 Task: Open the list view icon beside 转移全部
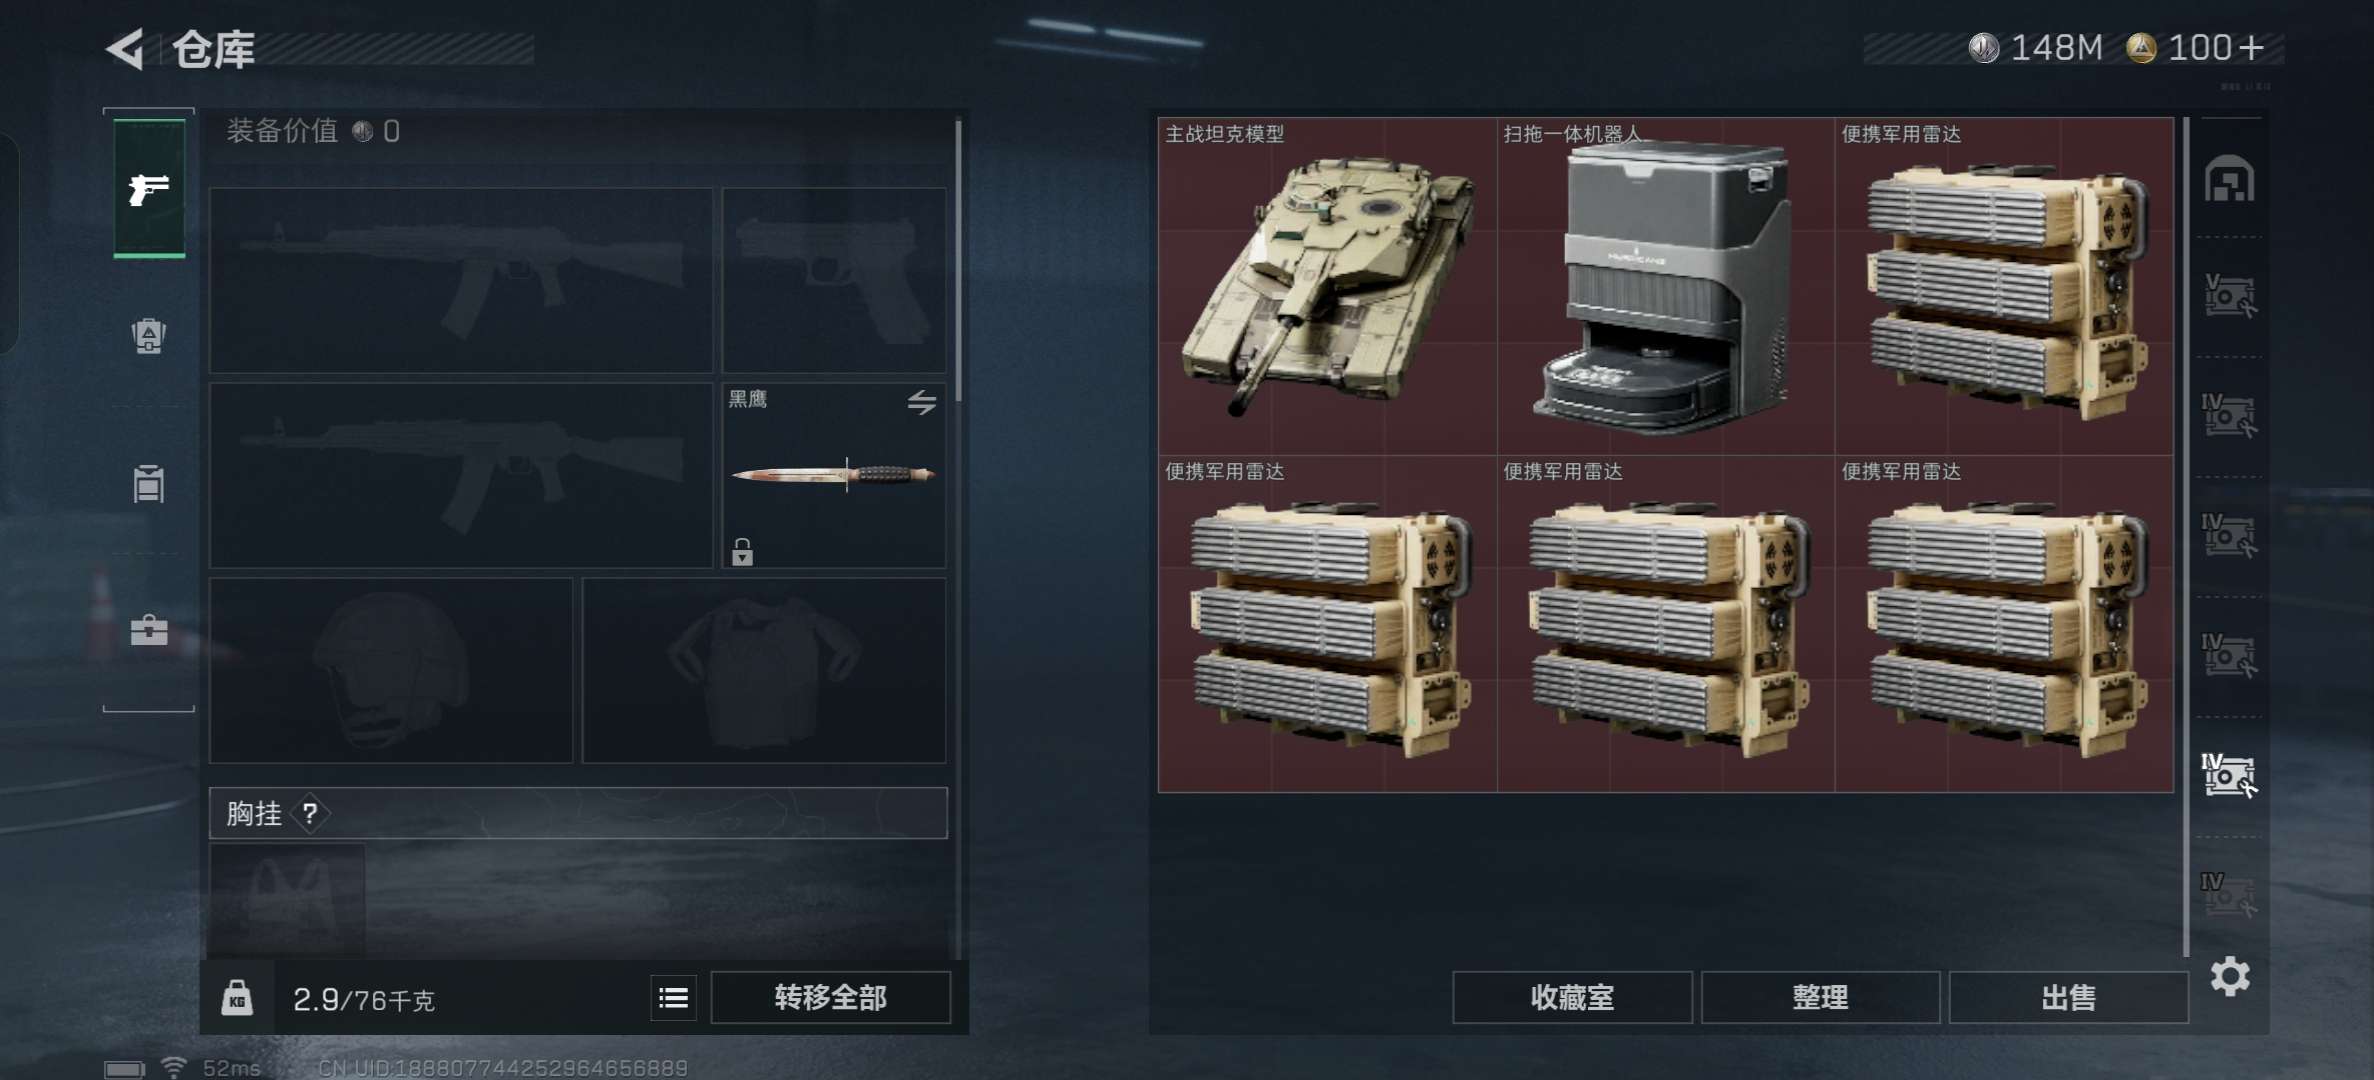coord(674,998)
